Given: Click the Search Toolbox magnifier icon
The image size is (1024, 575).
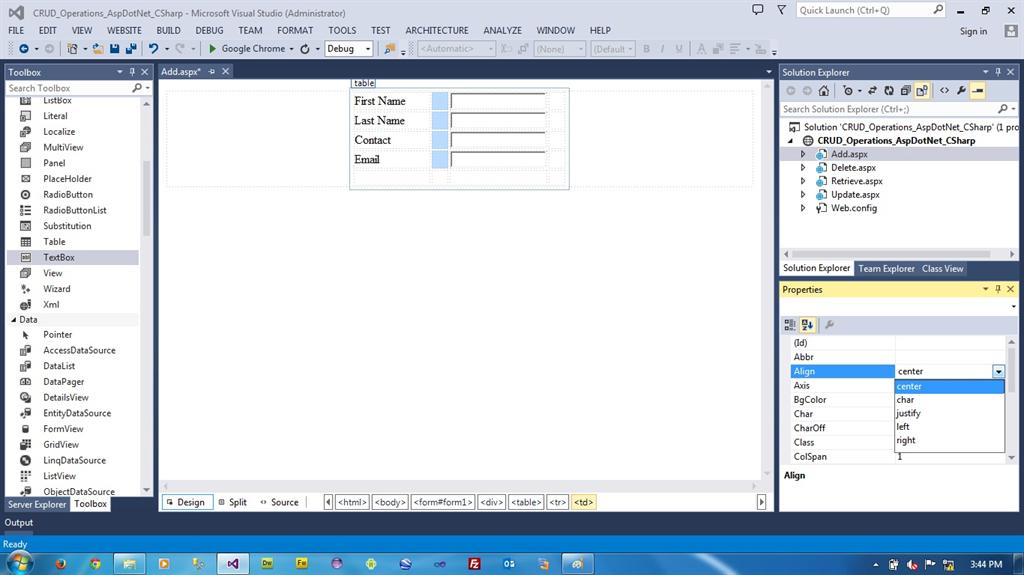Looking at the screenshot, I should [136, 88].
